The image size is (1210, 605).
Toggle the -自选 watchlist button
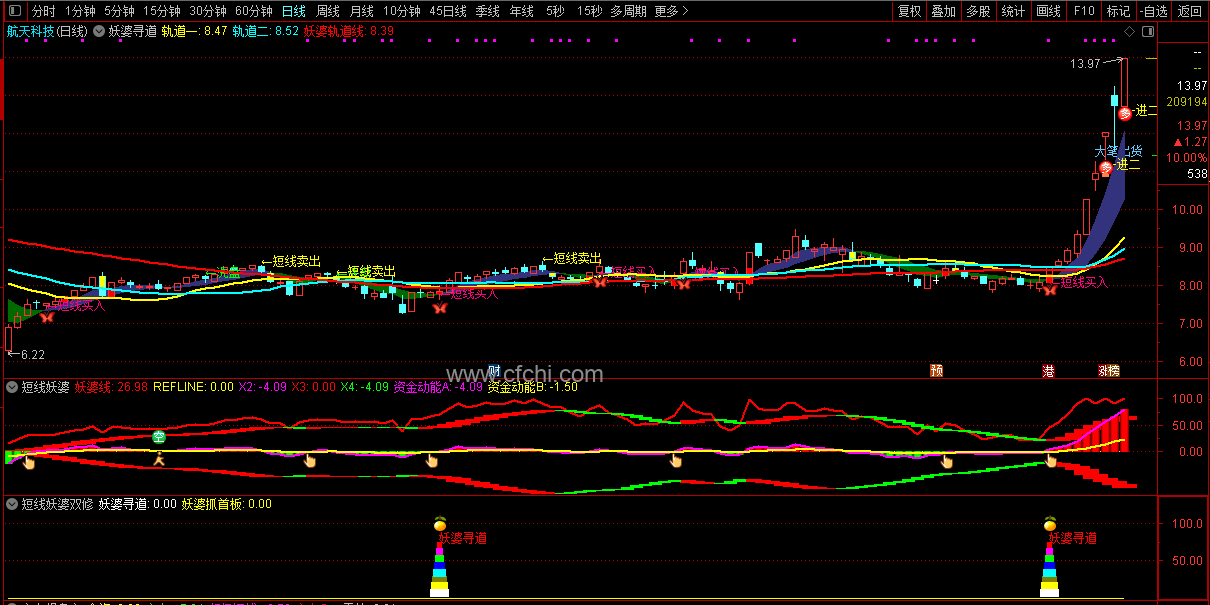click(1153, 11)
